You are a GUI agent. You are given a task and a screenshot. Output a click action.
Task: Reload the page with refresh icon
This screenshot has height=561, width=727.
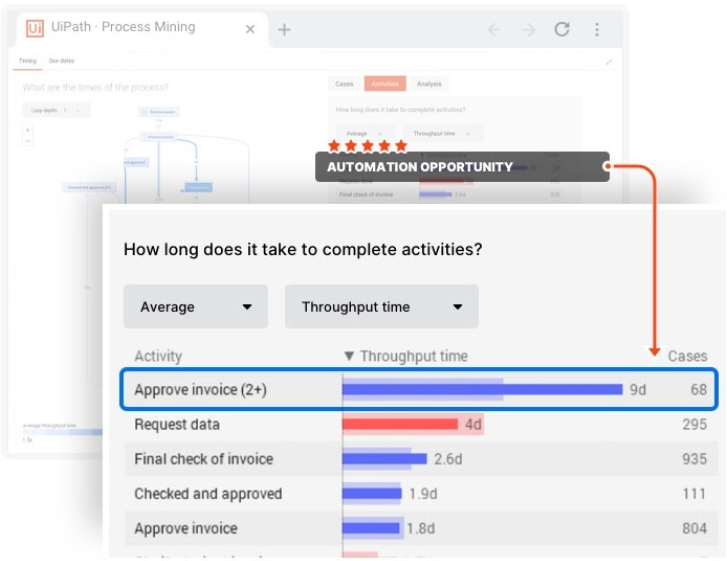[x=562, y=29]
